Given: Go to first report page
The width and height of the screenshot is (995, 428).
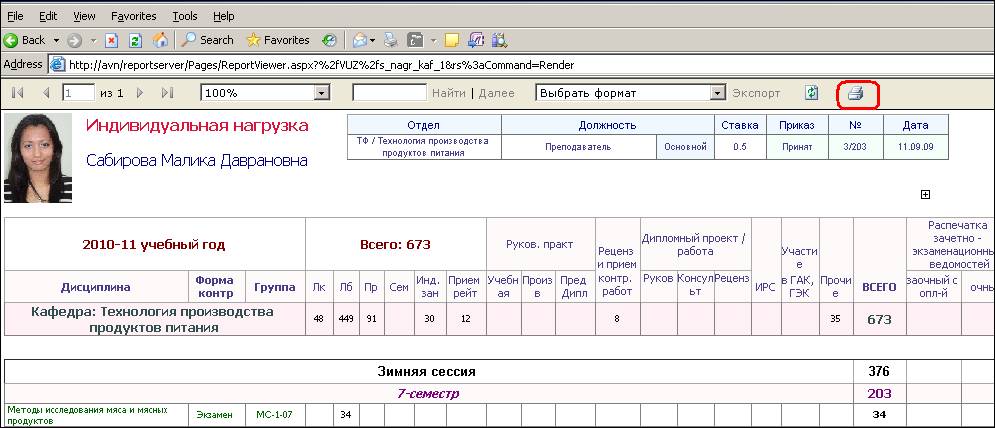Looking at the screenshot, I should click(18, 93).
